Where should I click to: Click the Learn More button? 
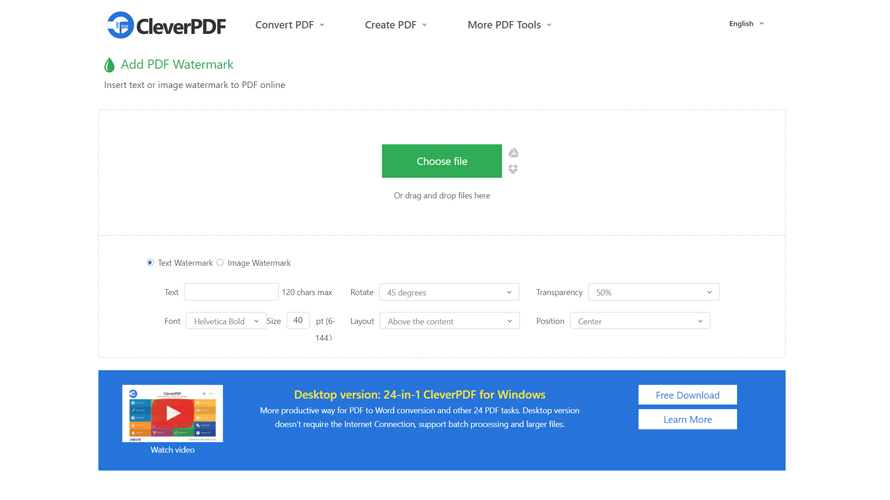(x=687, y=419)
